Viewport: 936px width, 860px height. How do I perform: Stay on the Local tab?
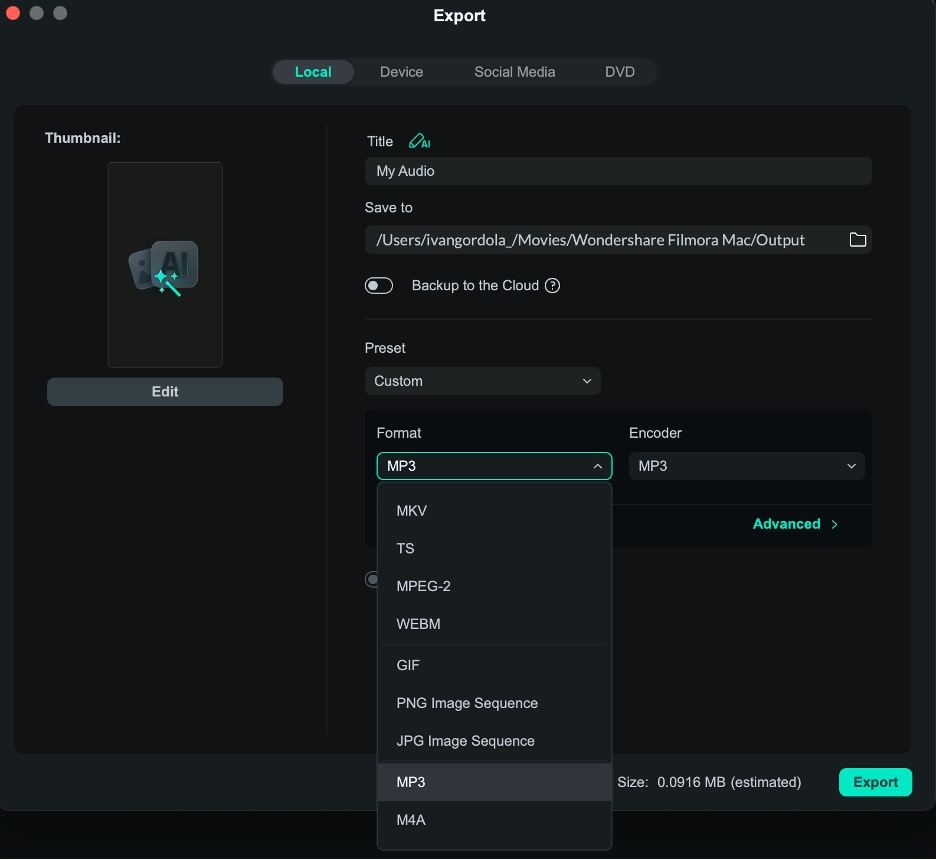click(313, 71)
